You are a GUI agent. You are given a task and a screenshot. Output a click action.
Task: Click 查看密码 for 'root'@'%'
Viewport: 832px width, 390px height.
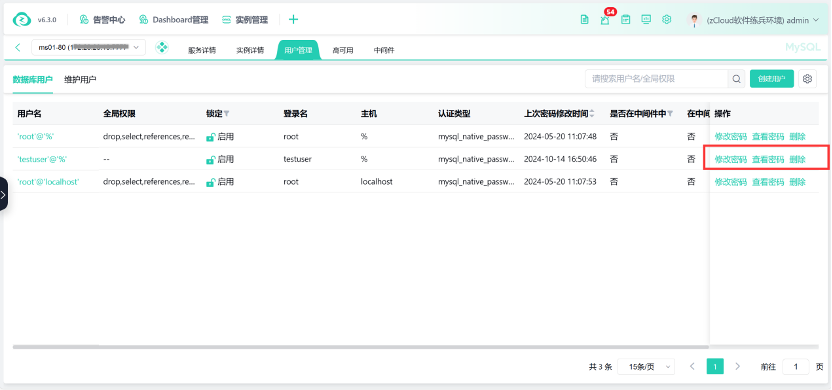(768, 137)
